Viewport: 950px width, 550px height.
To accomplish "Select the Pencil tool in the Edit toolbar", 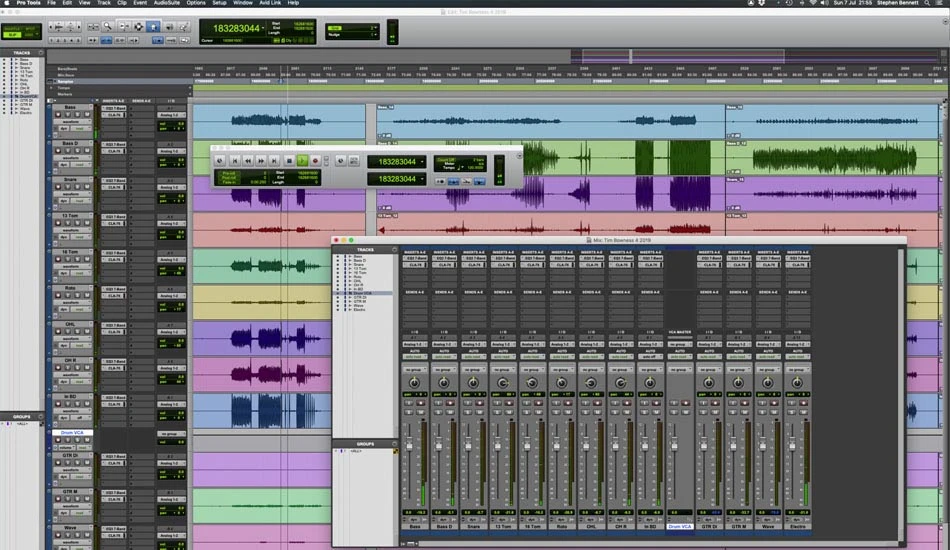I will click(183, 26).
